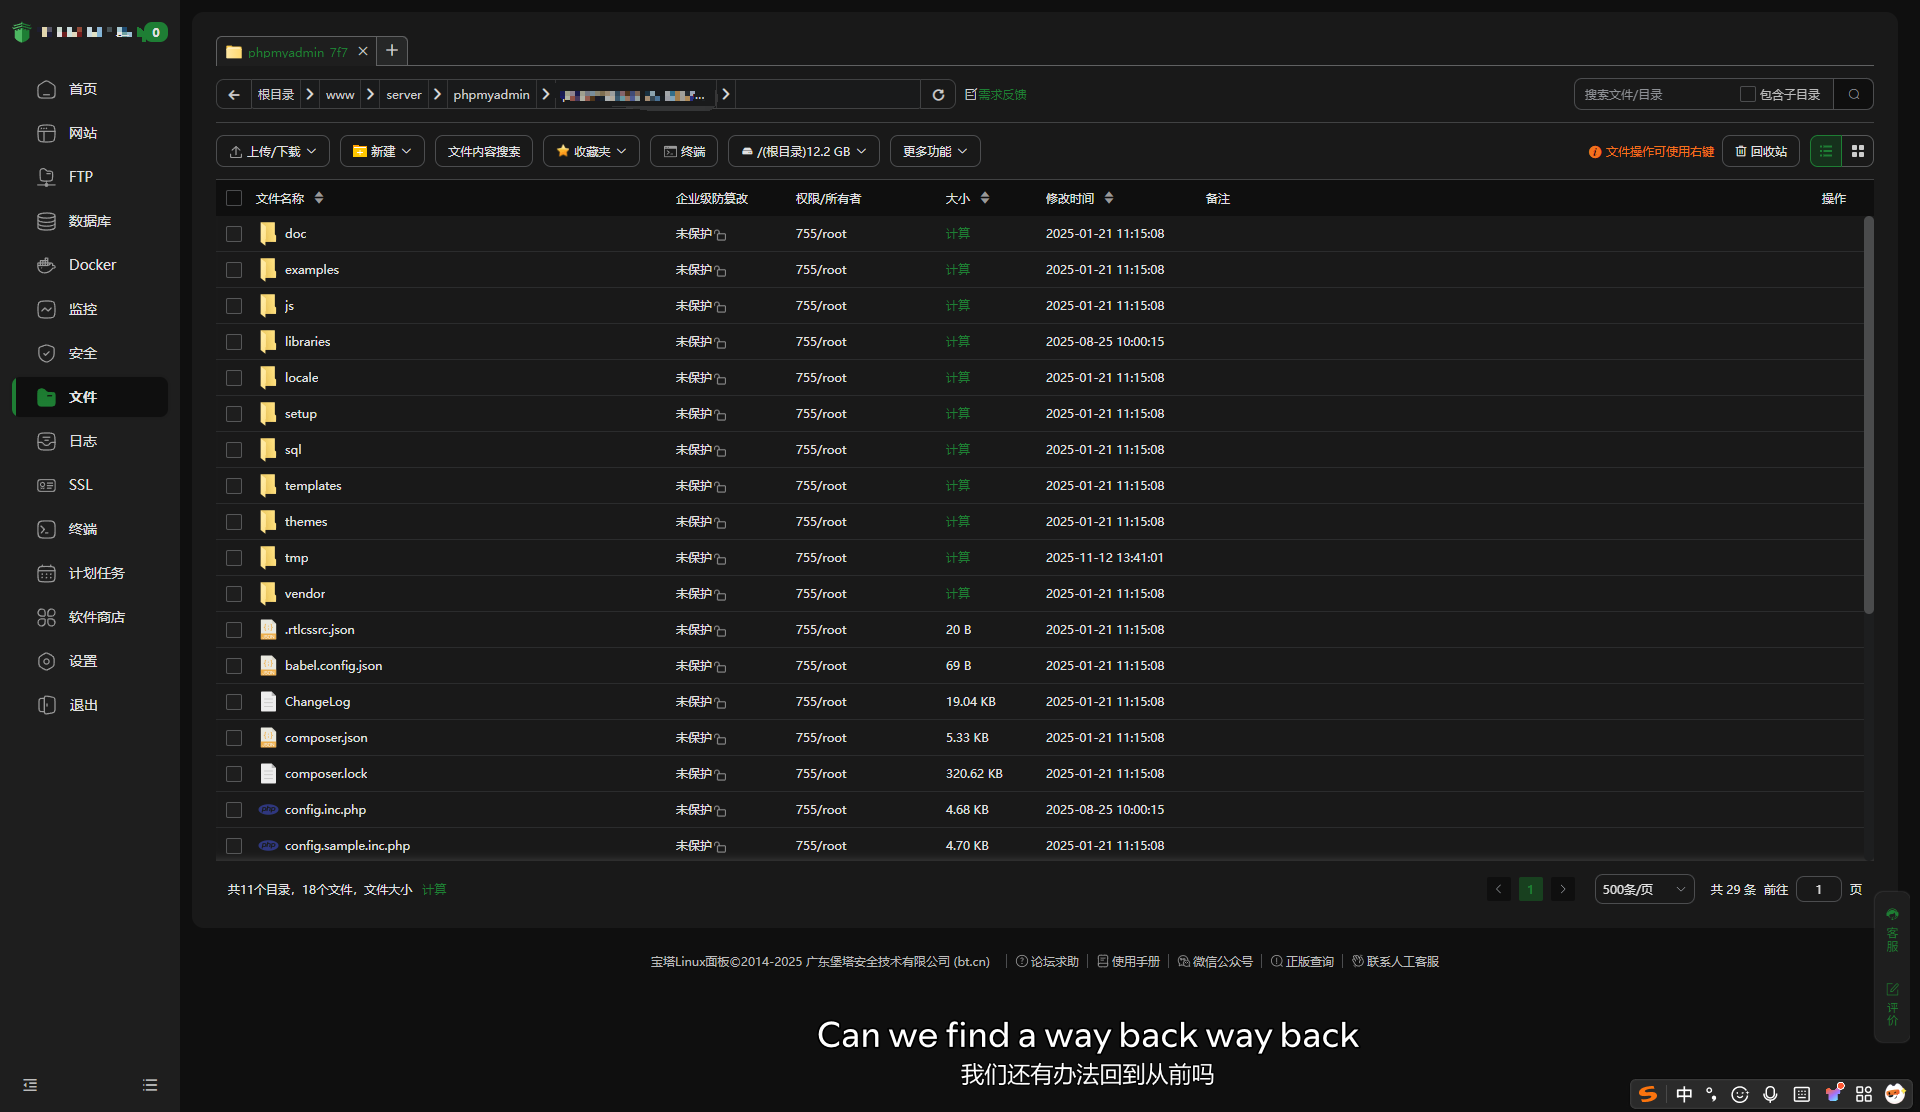
Task: Click the back arrow in path bar
Action: [234, 95]
